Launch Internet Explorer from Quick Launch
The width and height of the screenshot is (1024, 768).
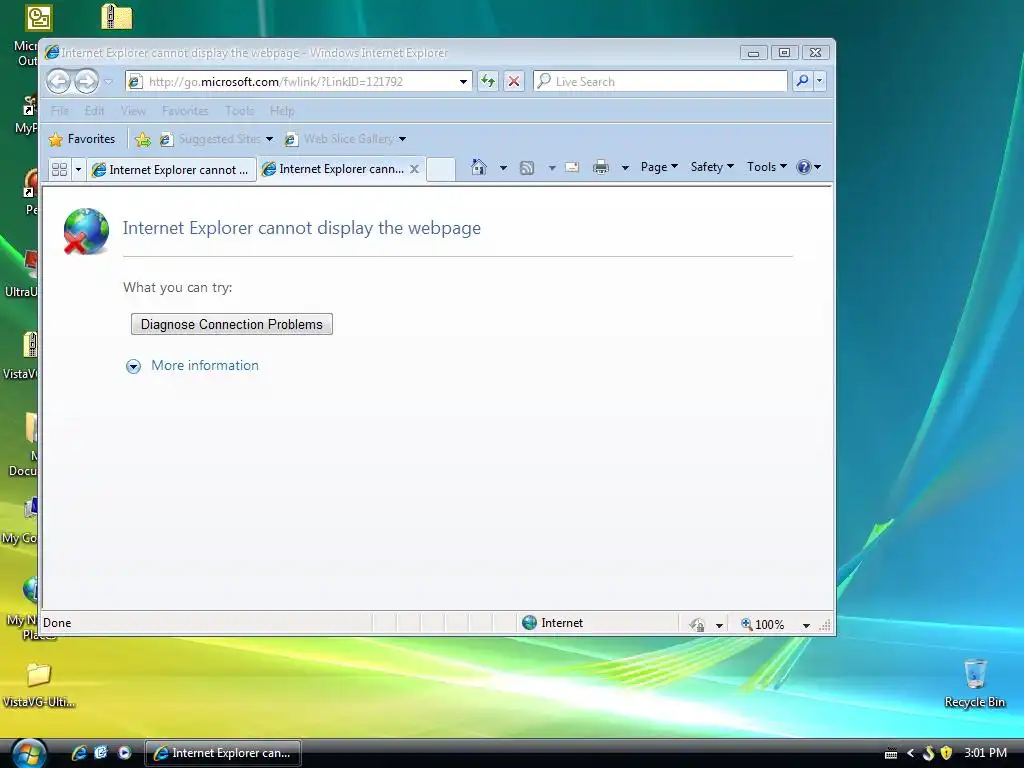pyautogui.click(x=79, y=753)
